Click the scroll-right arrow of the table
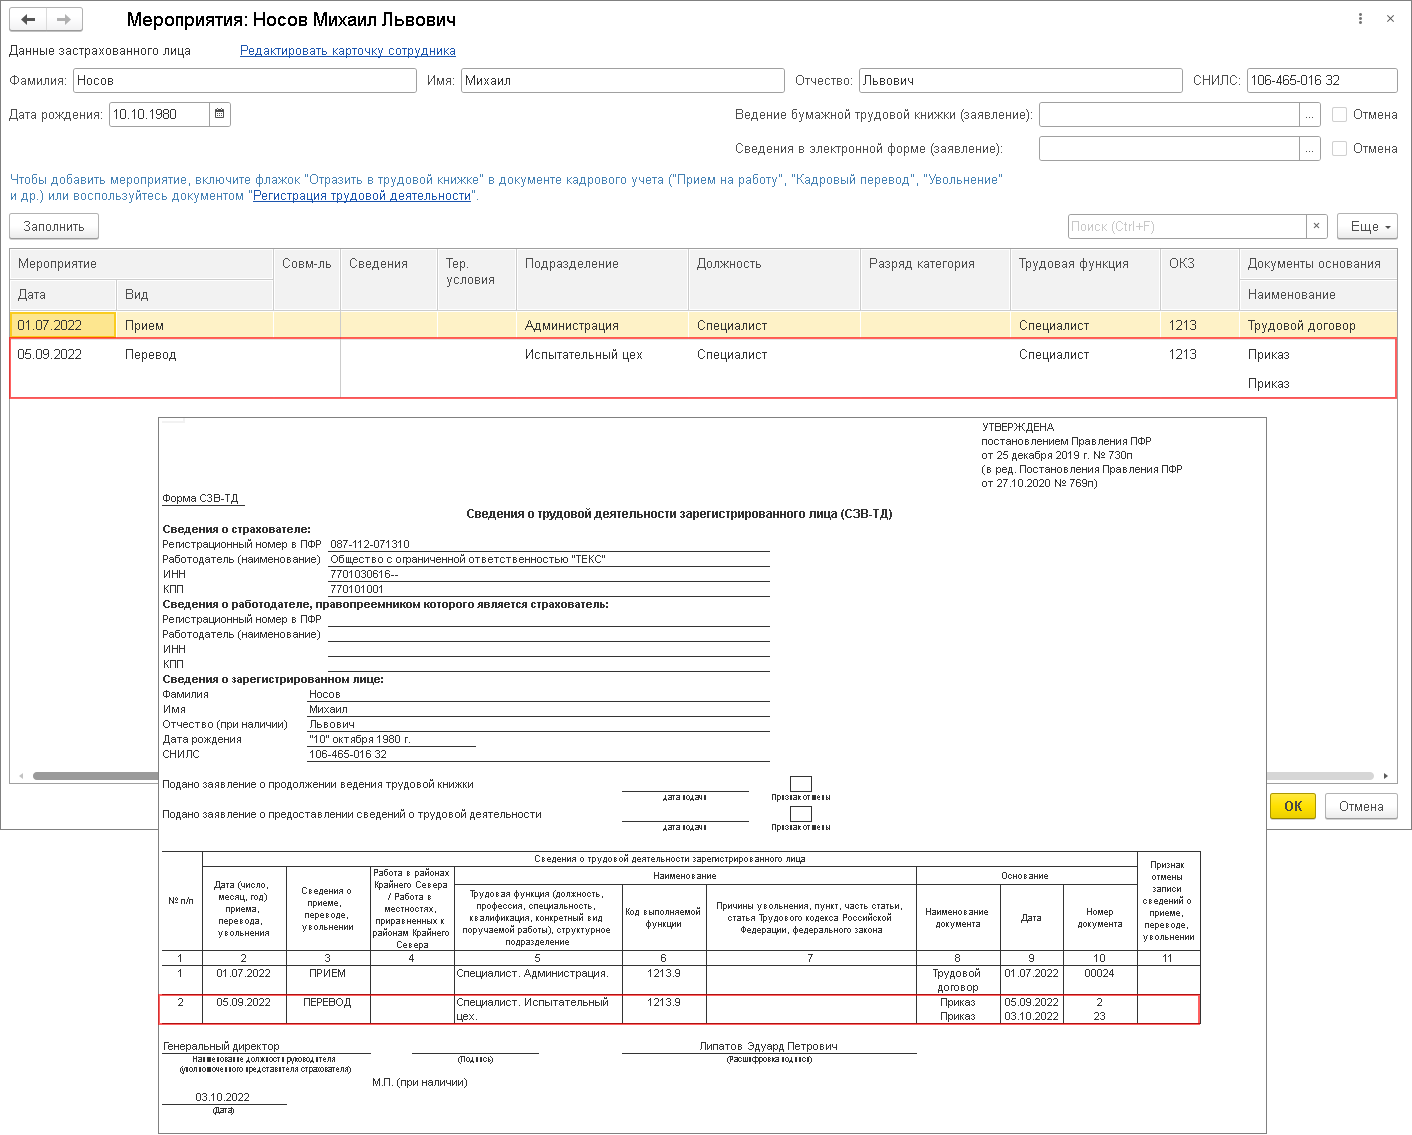This screenshot has height=1135, width=1412. pos(1386,776)
